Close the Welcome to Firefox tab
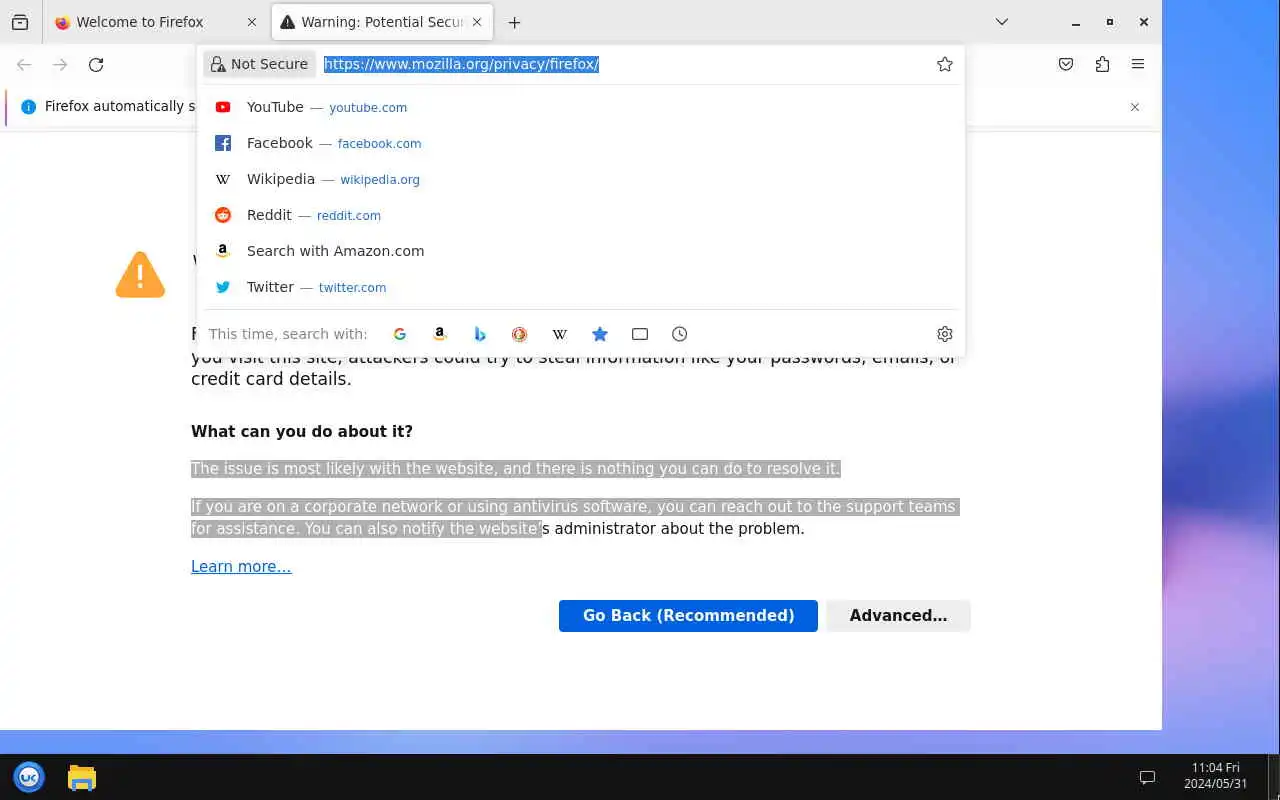 click(x=252, y=22)
